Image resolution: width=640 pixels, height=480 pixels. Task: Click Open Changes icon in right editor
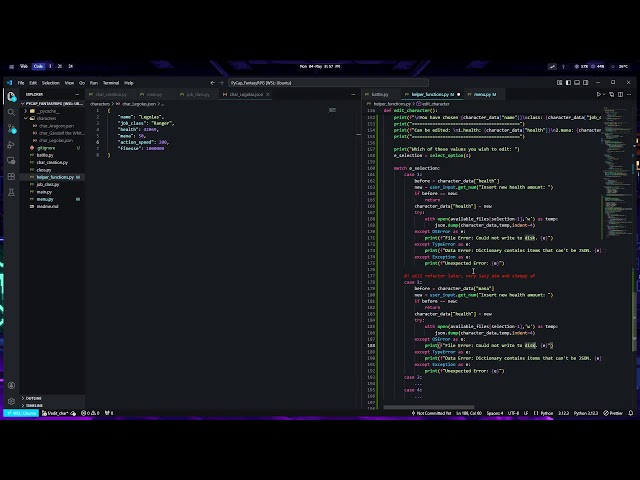coord(611,94)
